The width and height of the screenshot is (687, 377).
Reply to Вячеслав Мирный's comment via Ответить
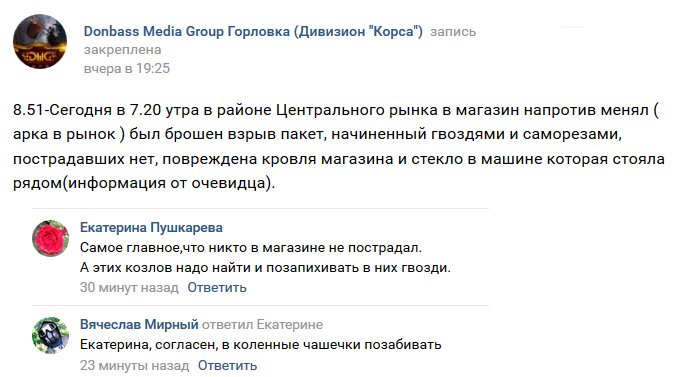[x=227, y=365]
